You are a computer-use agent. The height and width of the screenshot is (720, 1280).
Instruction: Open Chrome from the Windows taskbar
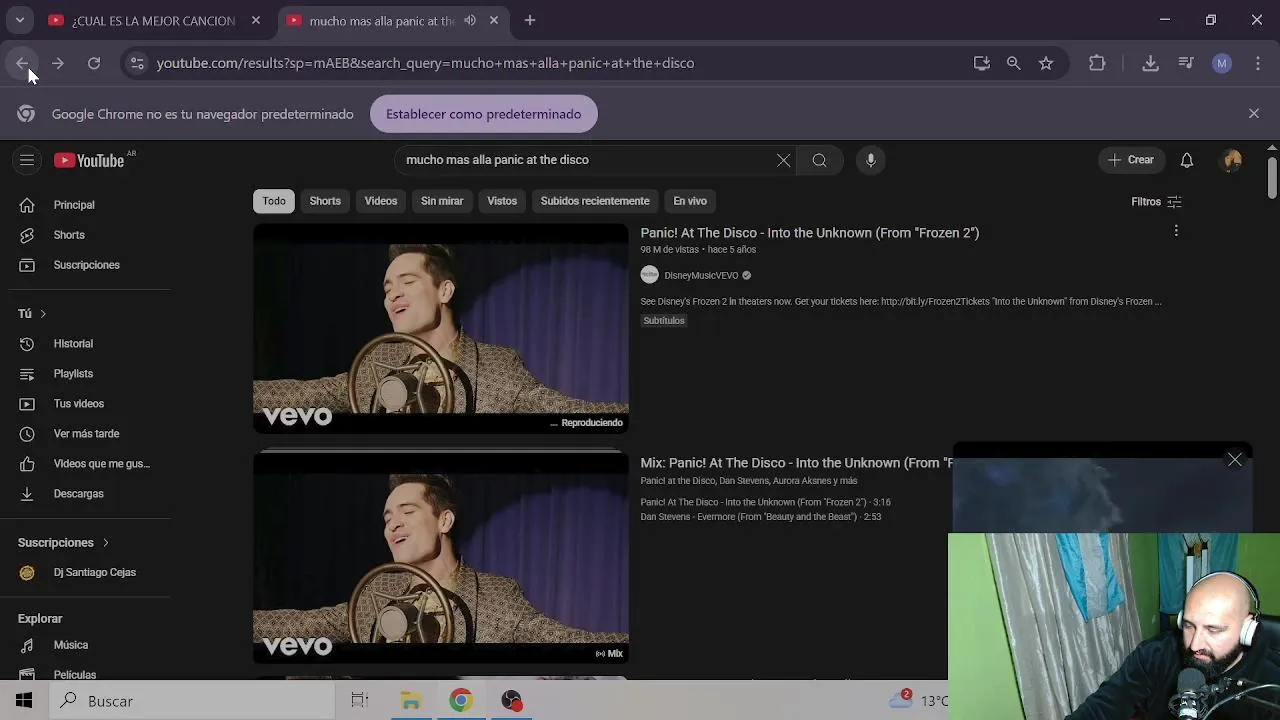[460, 701]
